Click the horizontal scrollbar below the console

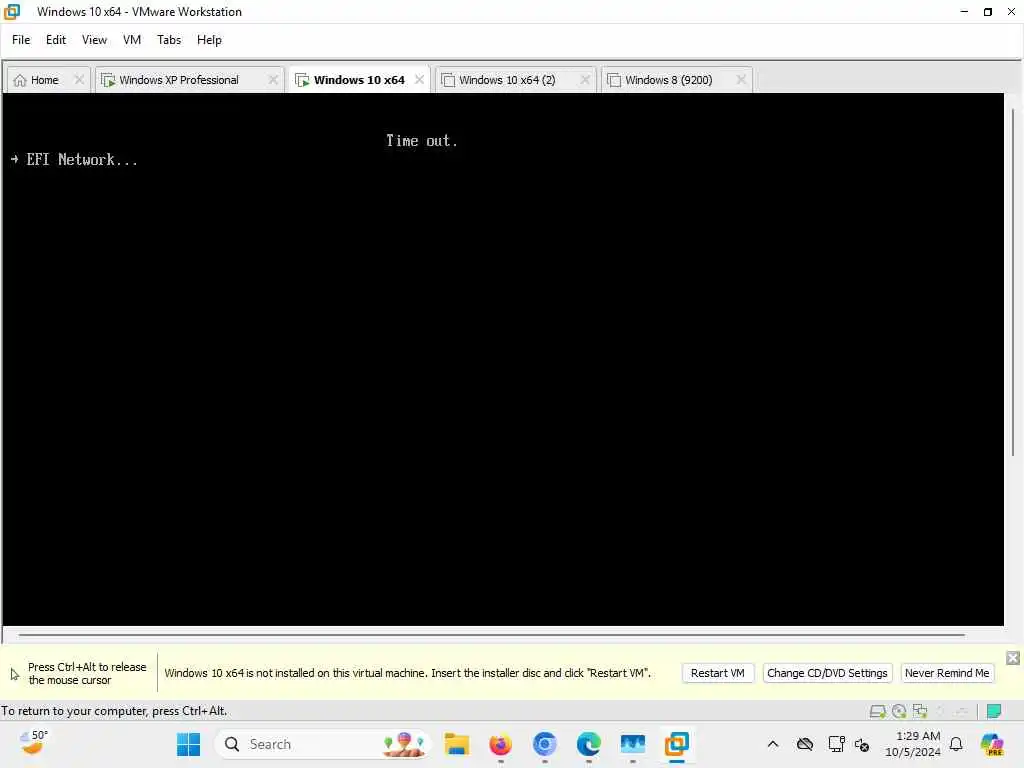491,634
